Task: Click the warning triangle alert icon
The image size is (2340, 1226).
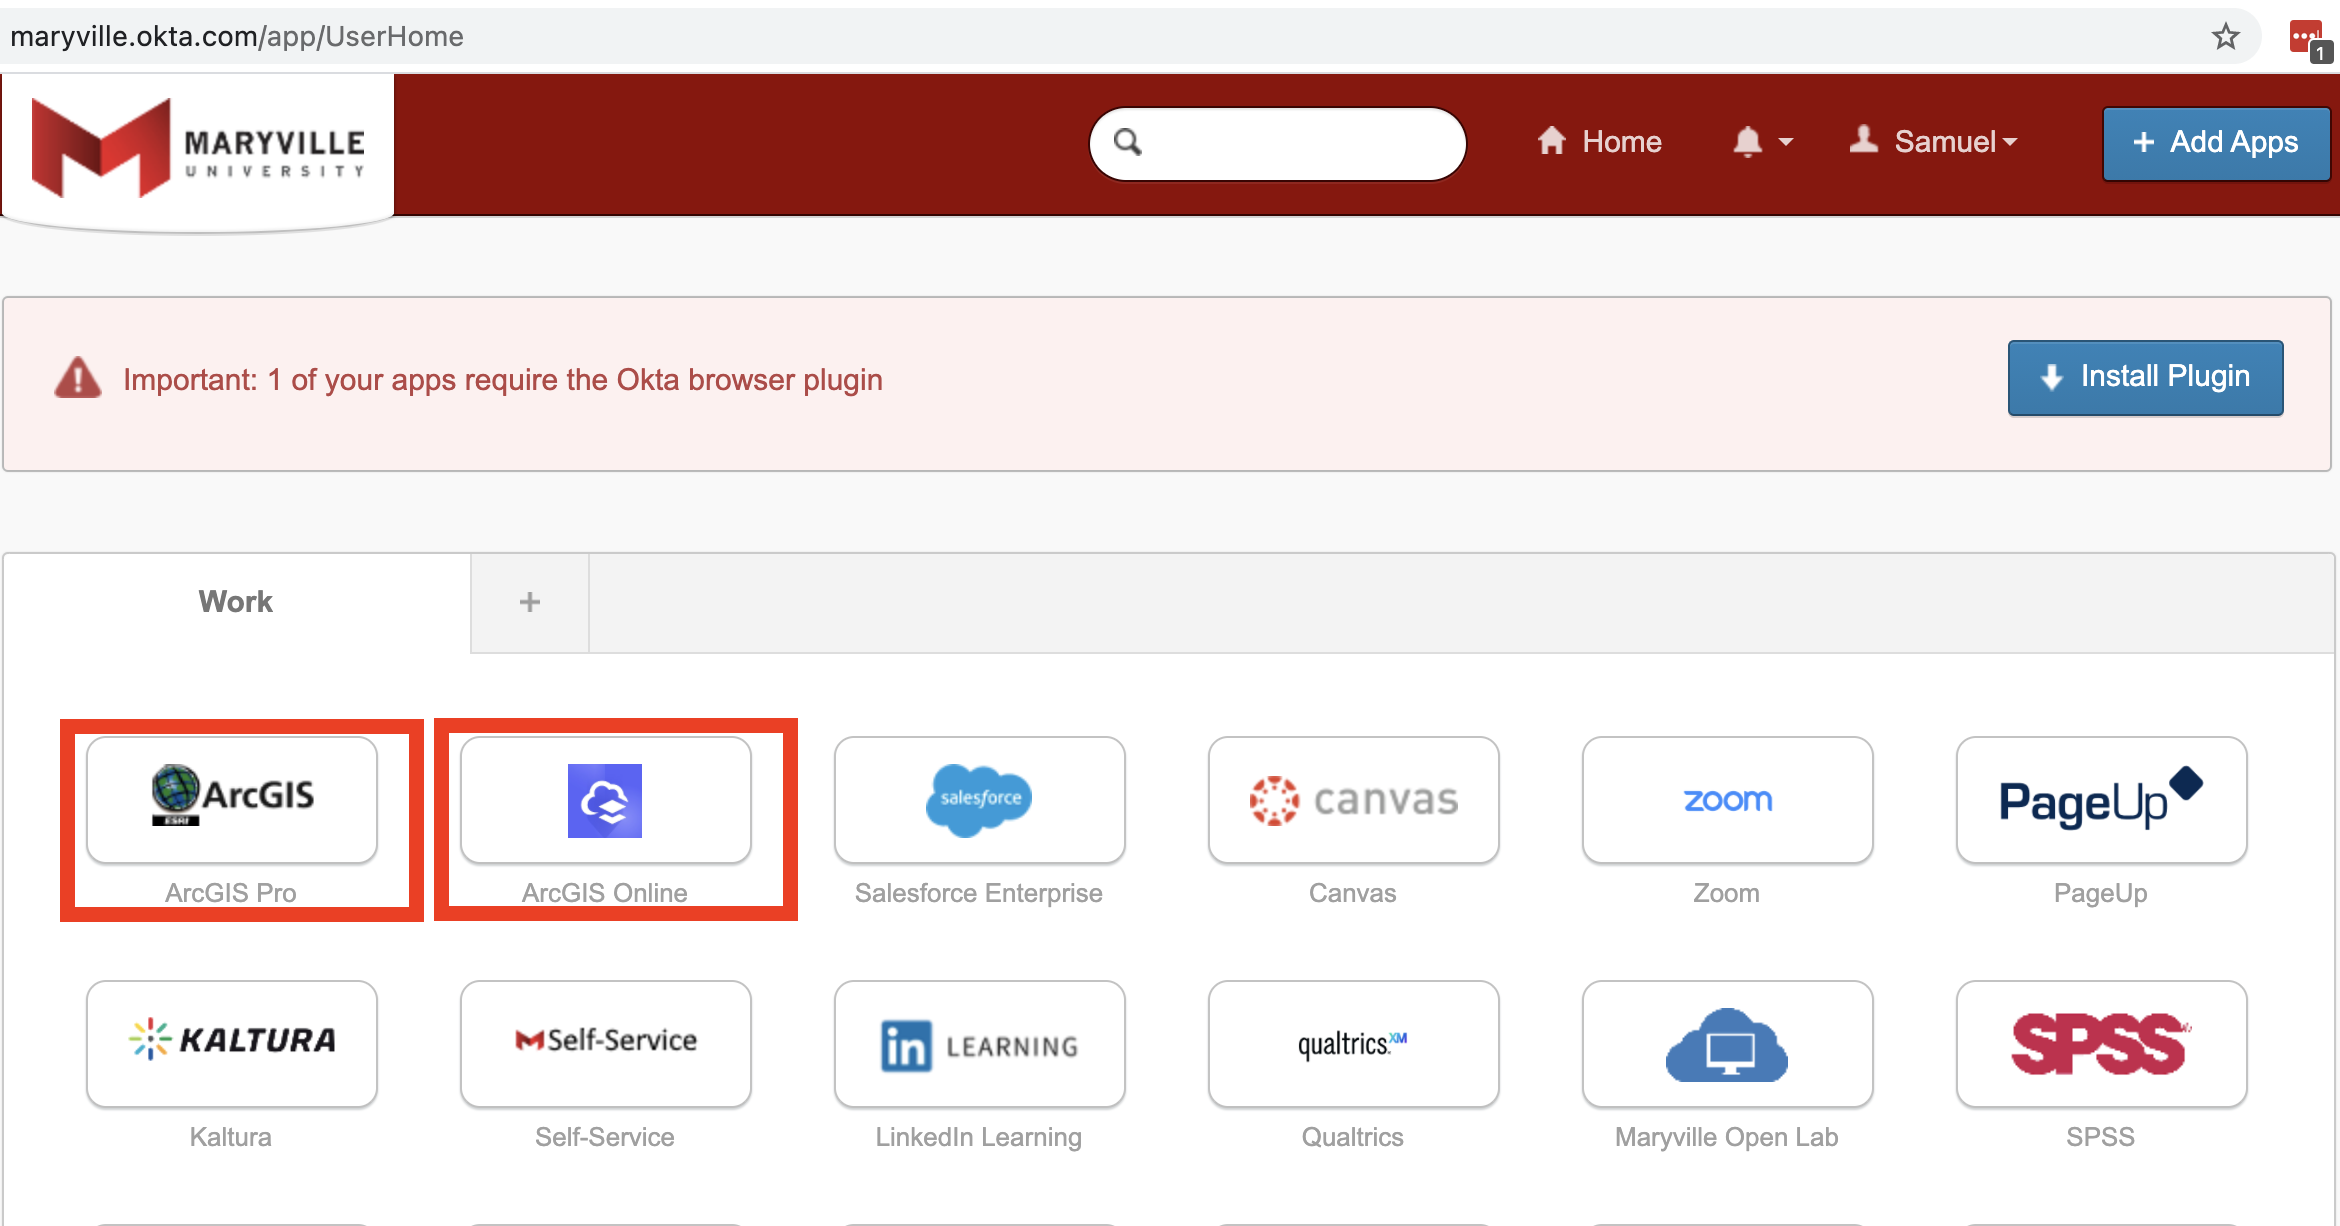Action: point(78,378)
